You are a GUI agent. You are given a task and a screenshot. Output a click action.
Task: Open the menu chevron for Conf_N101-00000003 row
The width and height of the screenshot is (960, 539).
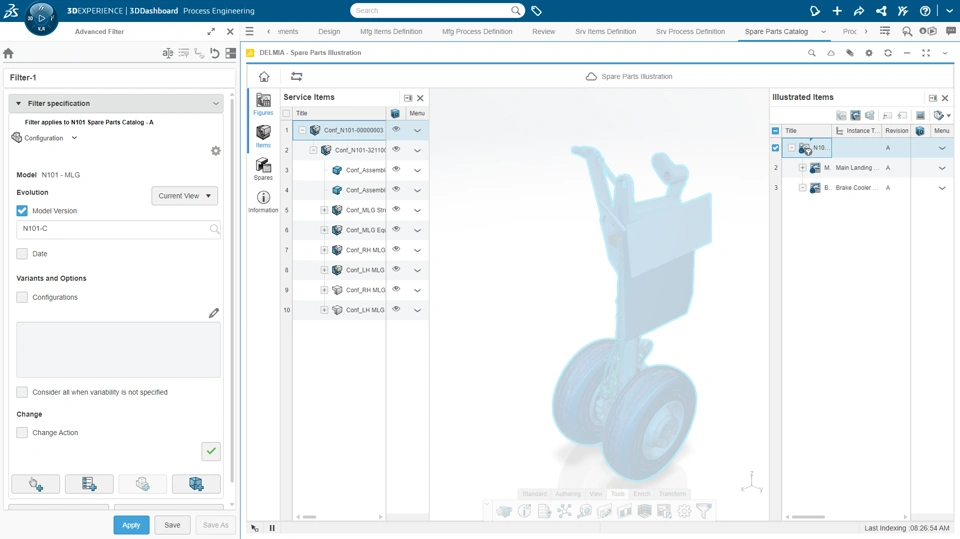coord(418,130)
